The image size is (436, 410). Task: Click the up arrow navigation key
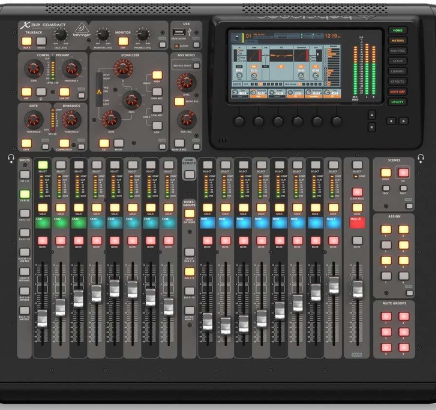click(372, 115)
